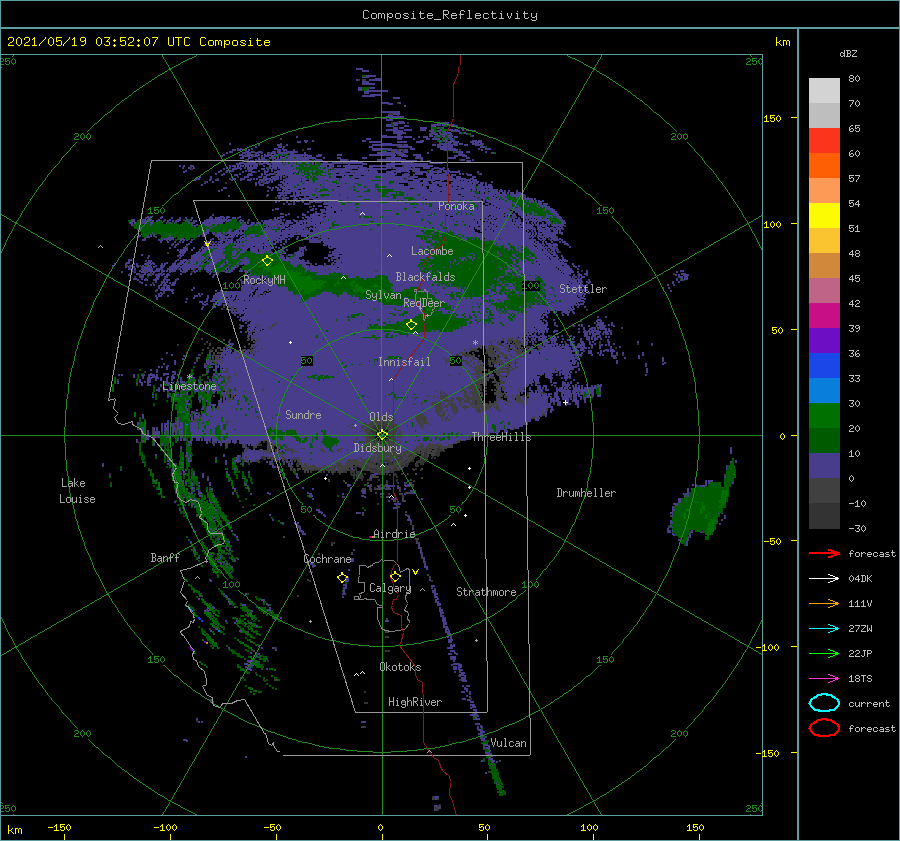The width and height of the screenshot is (900, 841).
Task: Click the dBZ legend heading
Action: pyautogui.click(x=848, y=54)
